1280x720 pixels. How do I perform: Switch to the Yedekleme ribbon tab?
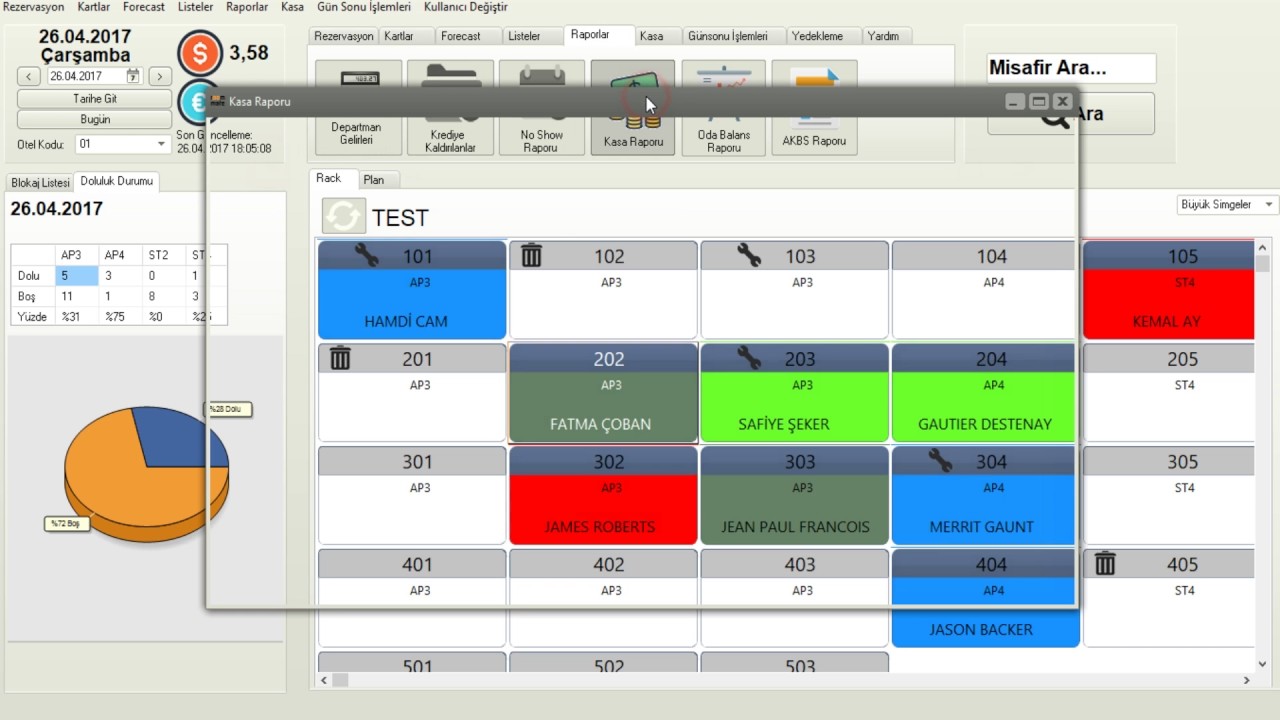pyautogui.click(x=823, y=36)
